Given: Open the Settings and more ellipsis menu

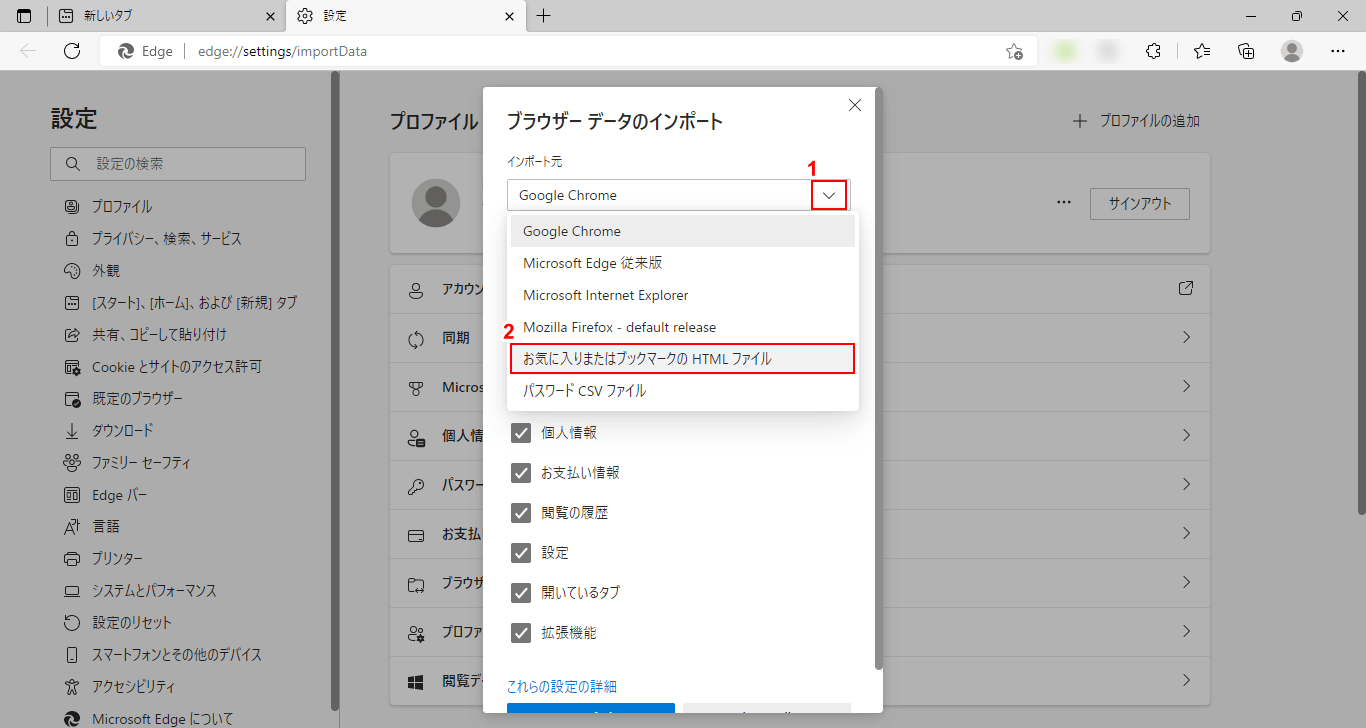Looking at the screenshot, I should (x=1338, y=51).
